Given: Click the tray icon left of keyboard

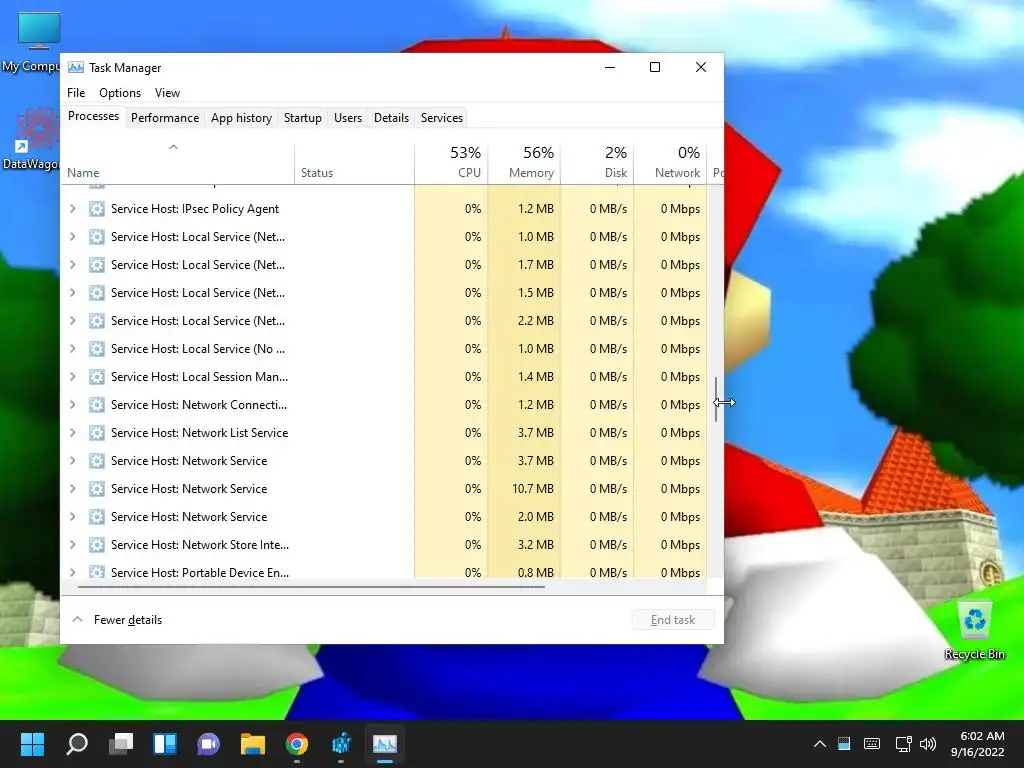Looking at the screenshot, I should tap(844, 744).
